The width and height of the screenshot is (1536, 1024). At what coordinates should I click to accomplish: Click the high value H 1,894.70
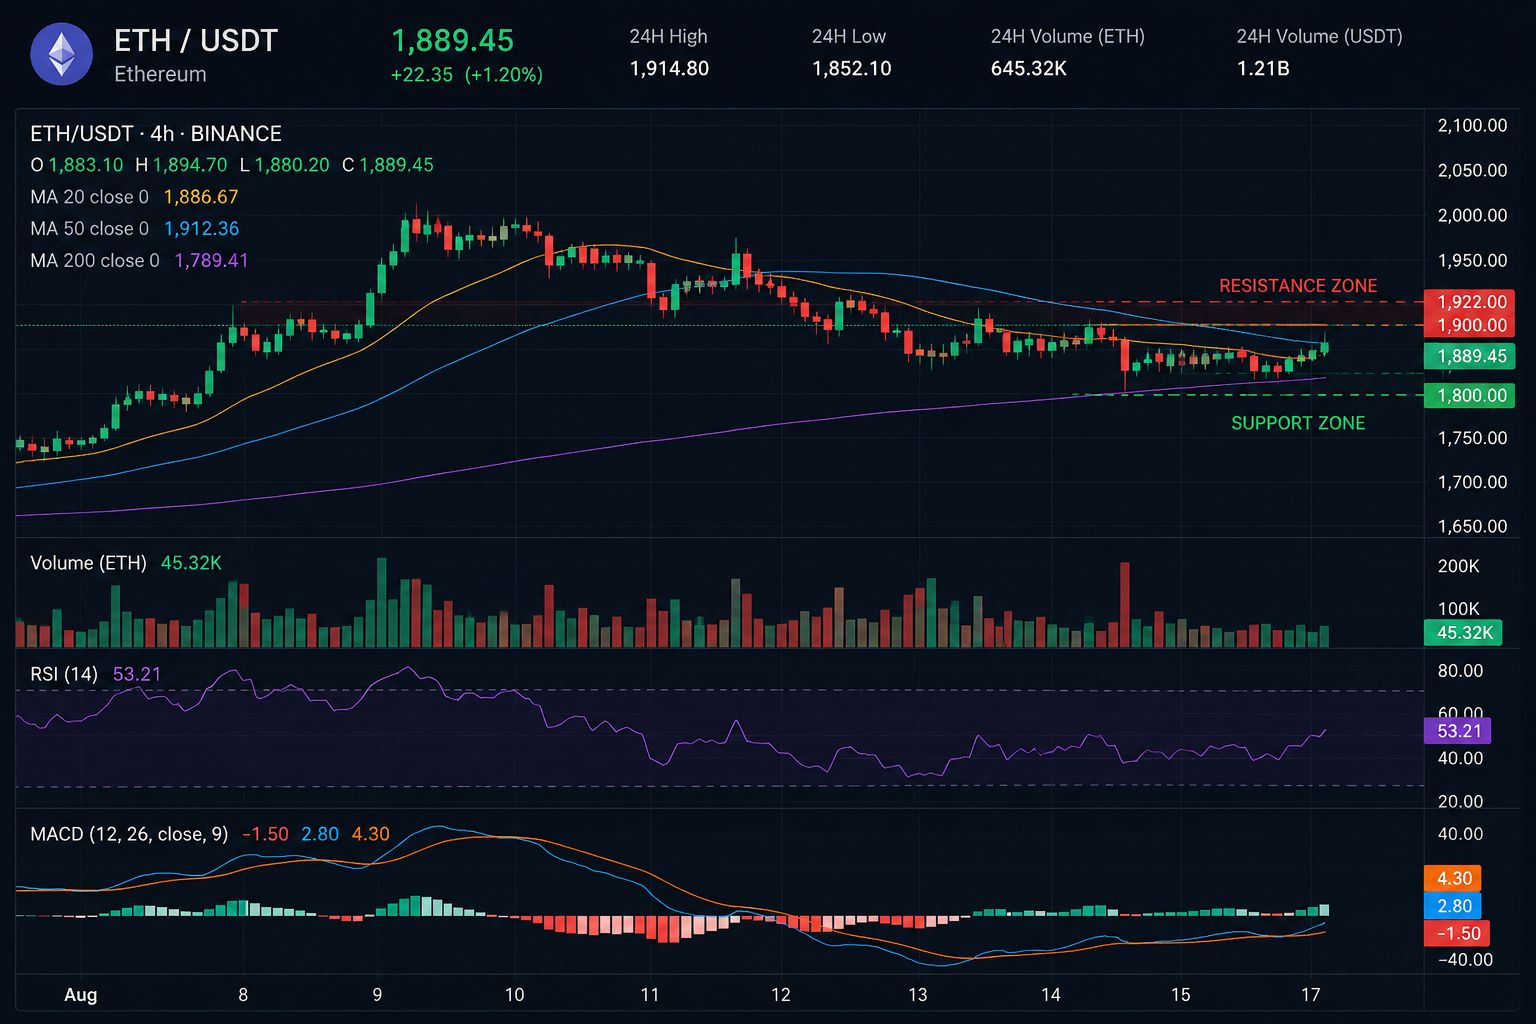click(182, 165)
